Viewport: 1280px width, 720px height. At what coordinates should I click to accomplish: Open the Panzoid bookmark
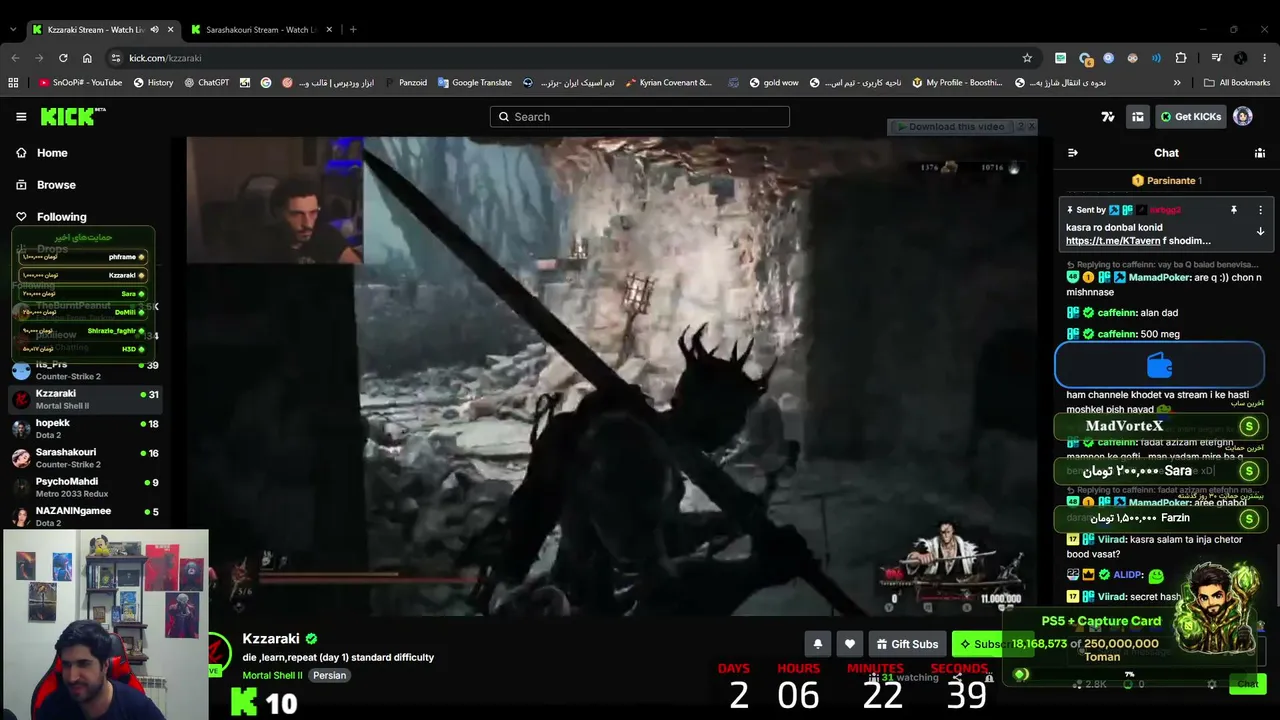406,83
